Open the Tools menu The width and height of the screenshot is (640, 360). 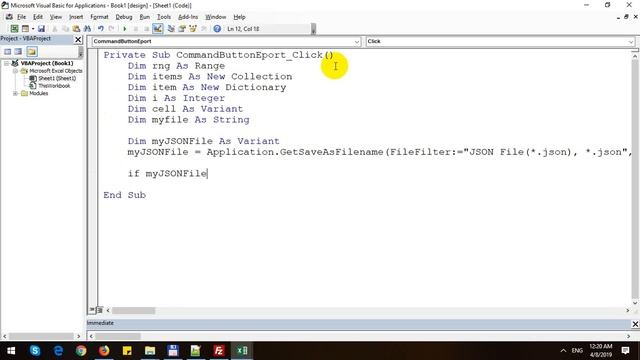point(164,17)
